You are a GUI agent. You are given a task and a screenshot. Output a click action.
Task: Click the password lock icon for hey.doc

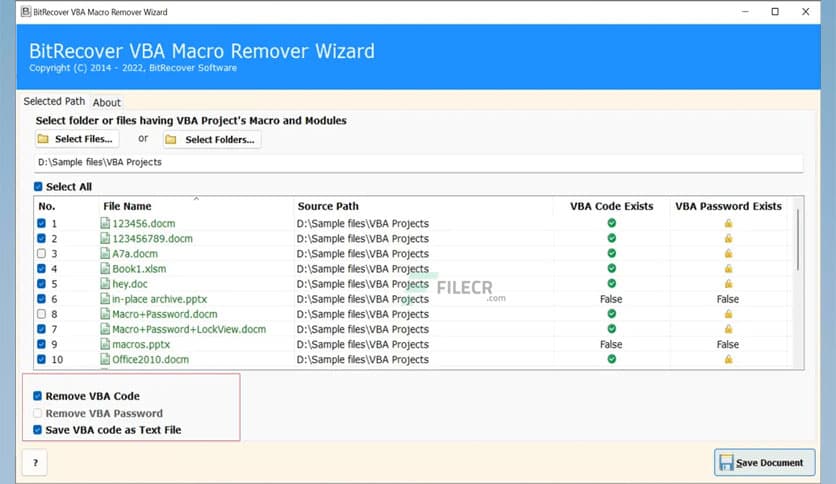[x=728, y=284]
